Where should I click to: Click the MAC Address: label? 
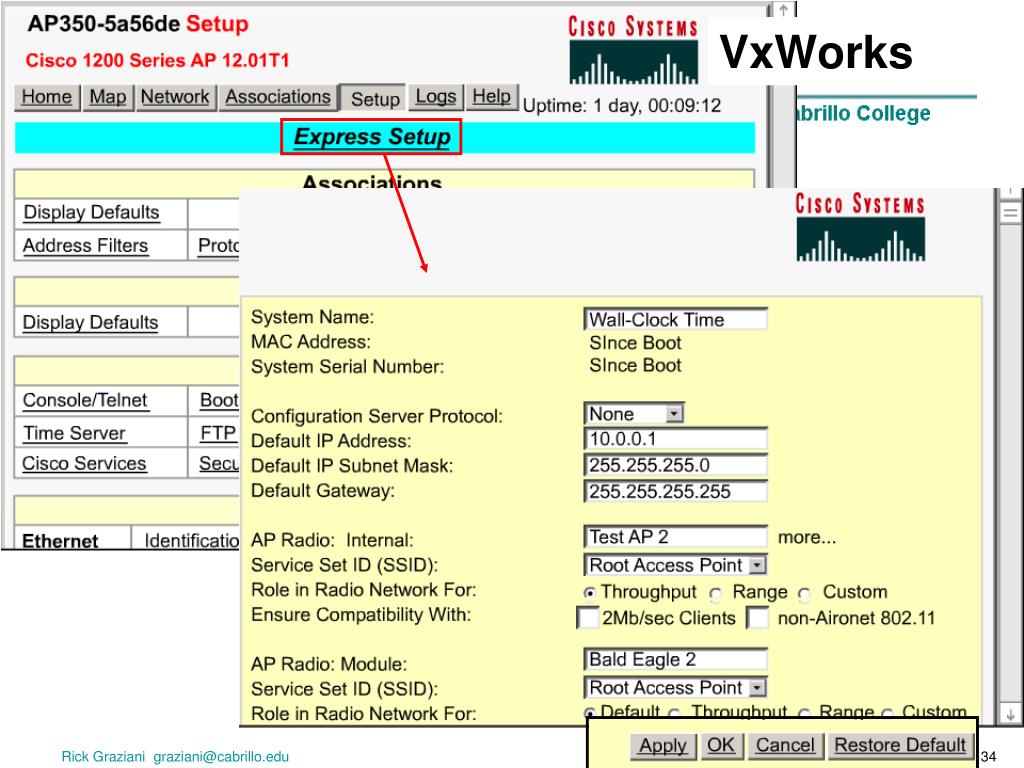(x=311, y=342)
